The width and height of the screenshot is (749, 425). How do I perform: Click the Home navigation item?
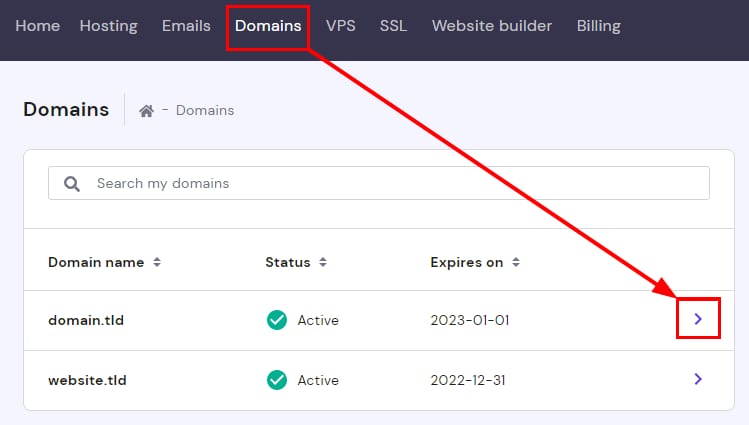coord(38,26)
